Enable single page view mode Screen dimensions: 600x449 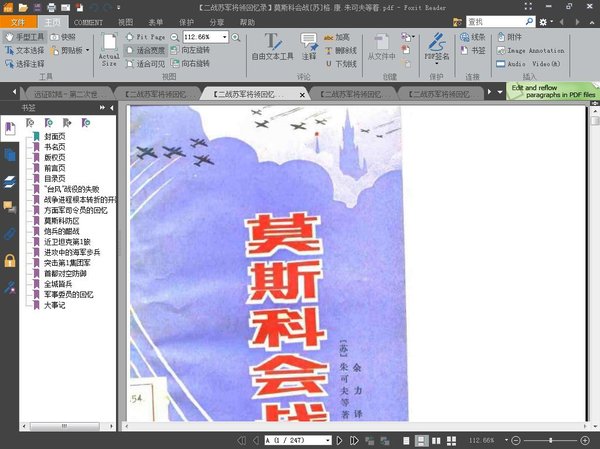click(406, 440)
